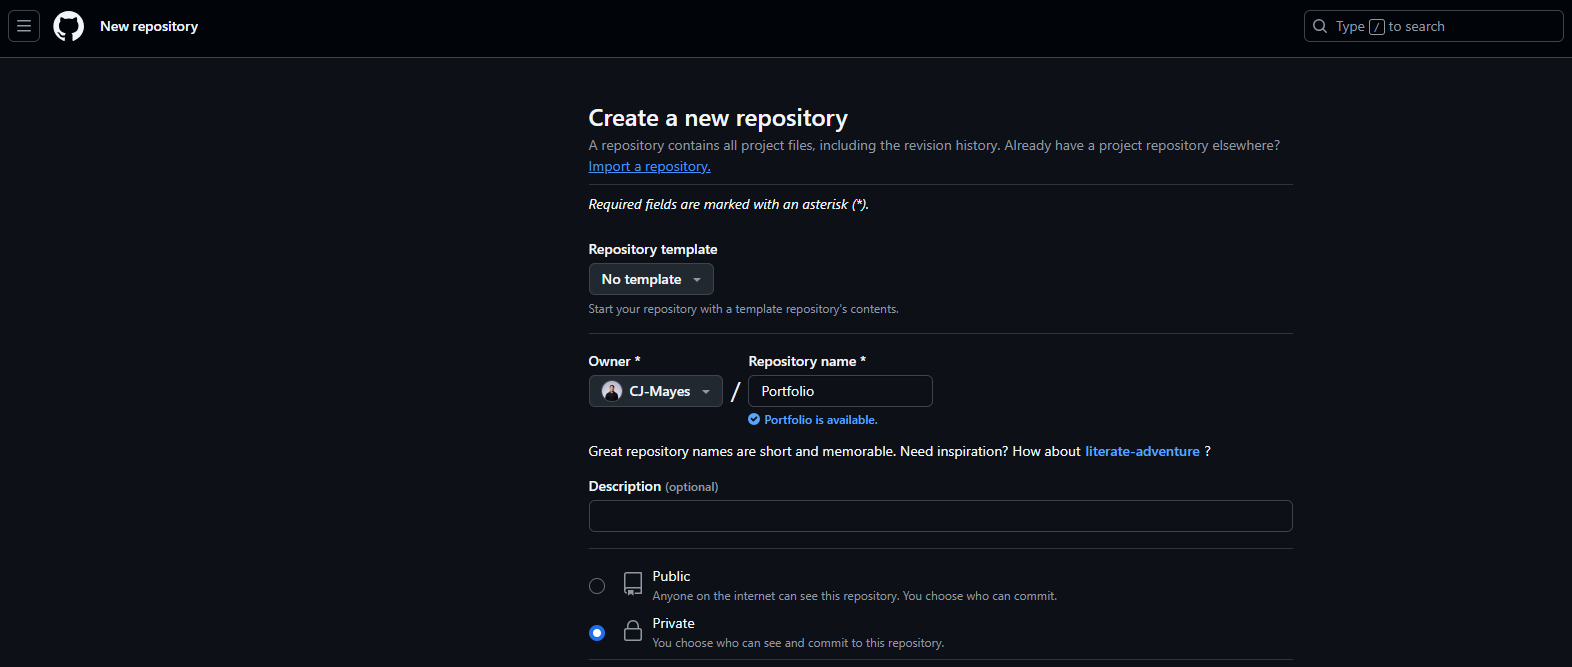Select the Private visibility radio button
Image resolution: width=1572 pixels, height=667 pixels.
pyautogui.click(x=597, y=633)
